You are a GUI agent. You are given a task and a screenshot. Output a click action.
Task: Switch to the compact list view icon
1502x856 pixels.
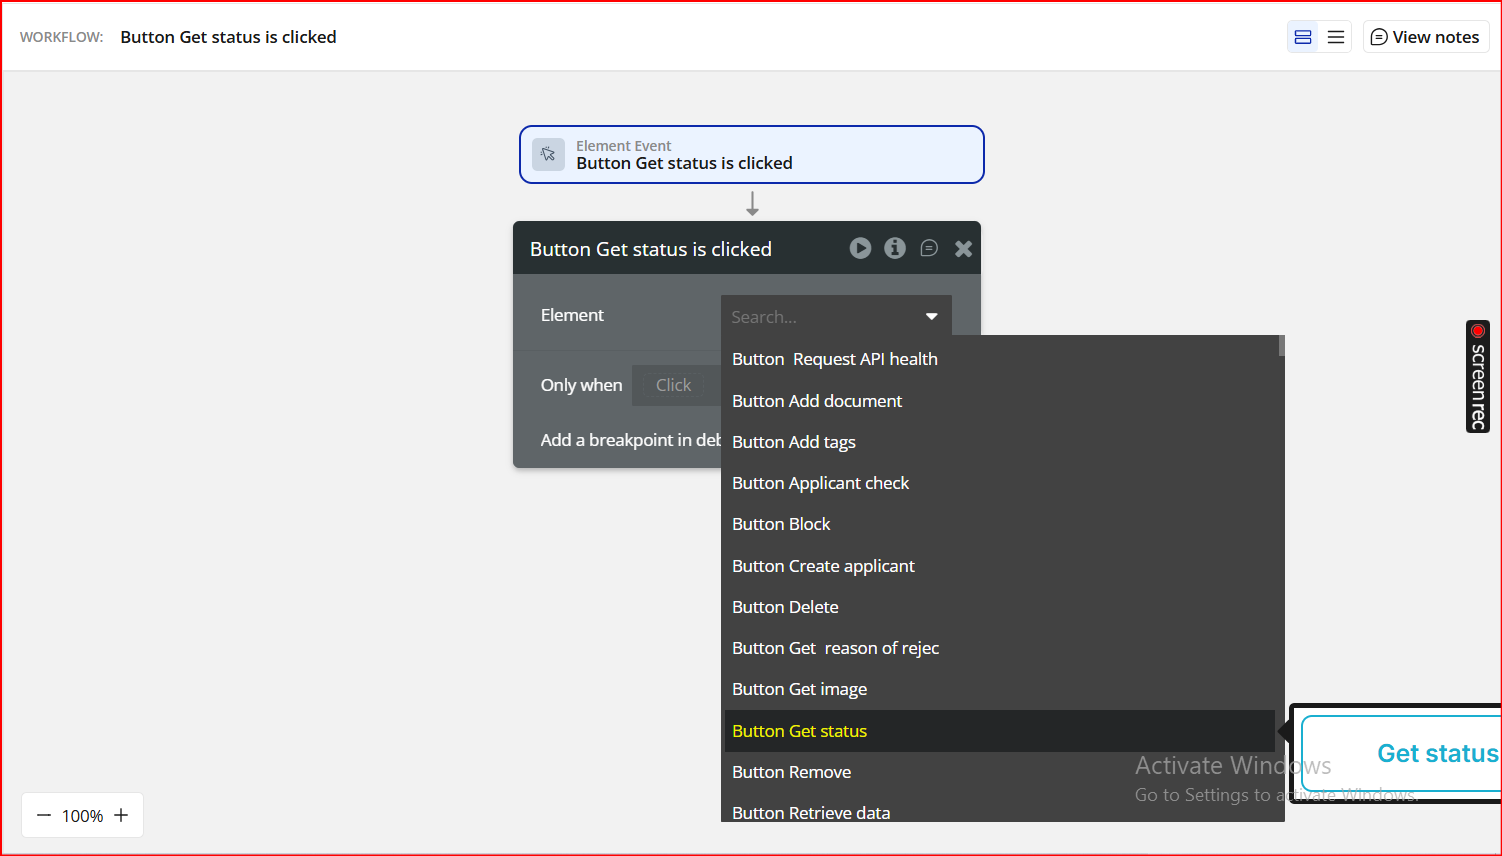point(1336,37)
